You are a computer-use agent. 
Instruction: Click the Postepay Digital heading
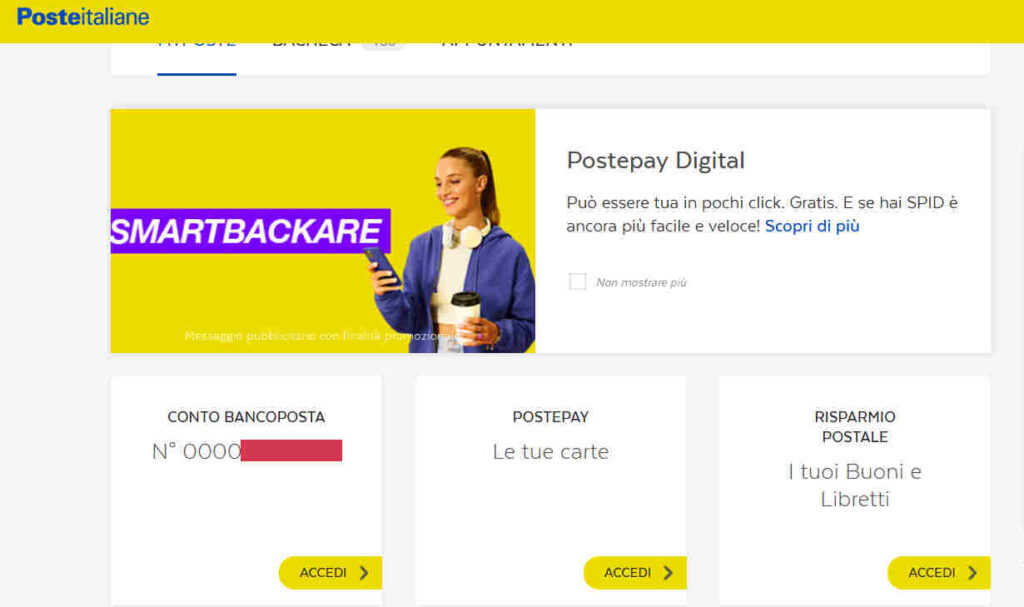pos(656,161)
